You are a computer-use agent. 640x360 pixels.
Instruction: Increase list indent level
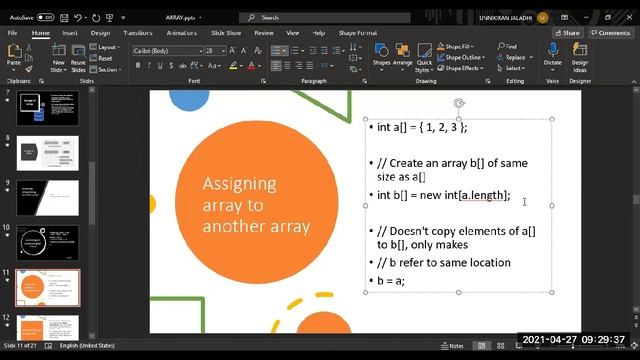click(324, 51)
